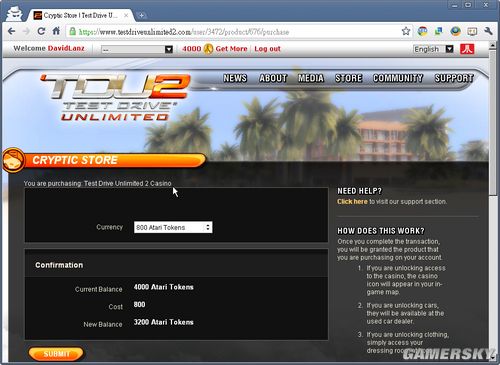Click the page vertical scrollbar thumb
This screenshot has width=500, height=365.
493,123
